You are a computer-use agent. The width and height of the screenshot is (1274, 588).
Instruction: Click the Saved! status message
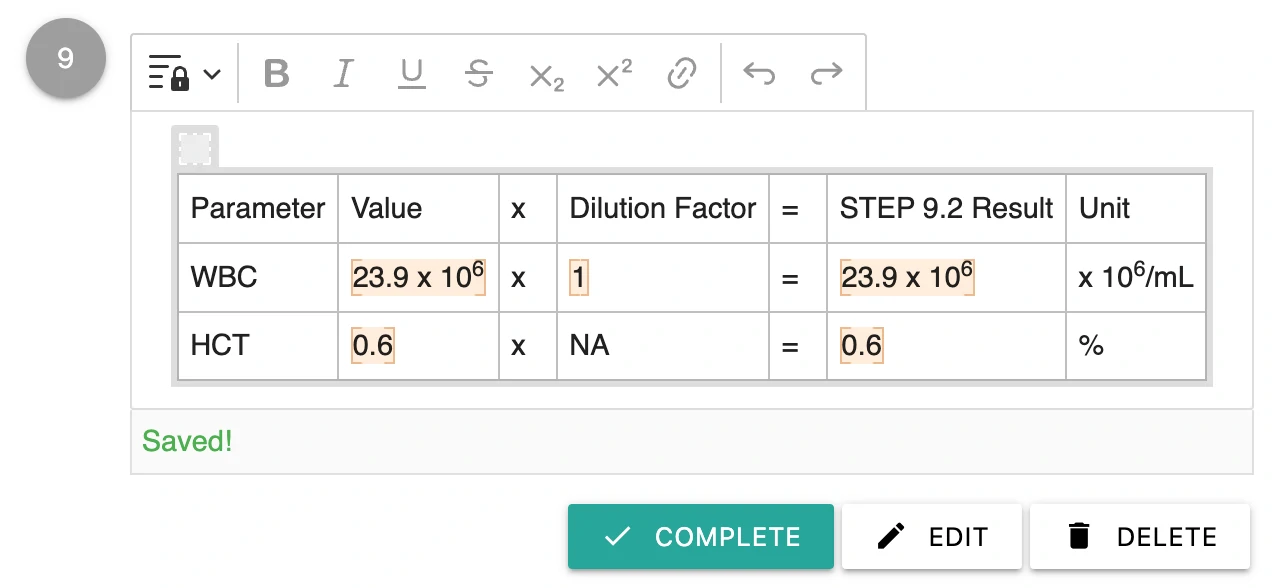tap(187, 441)
